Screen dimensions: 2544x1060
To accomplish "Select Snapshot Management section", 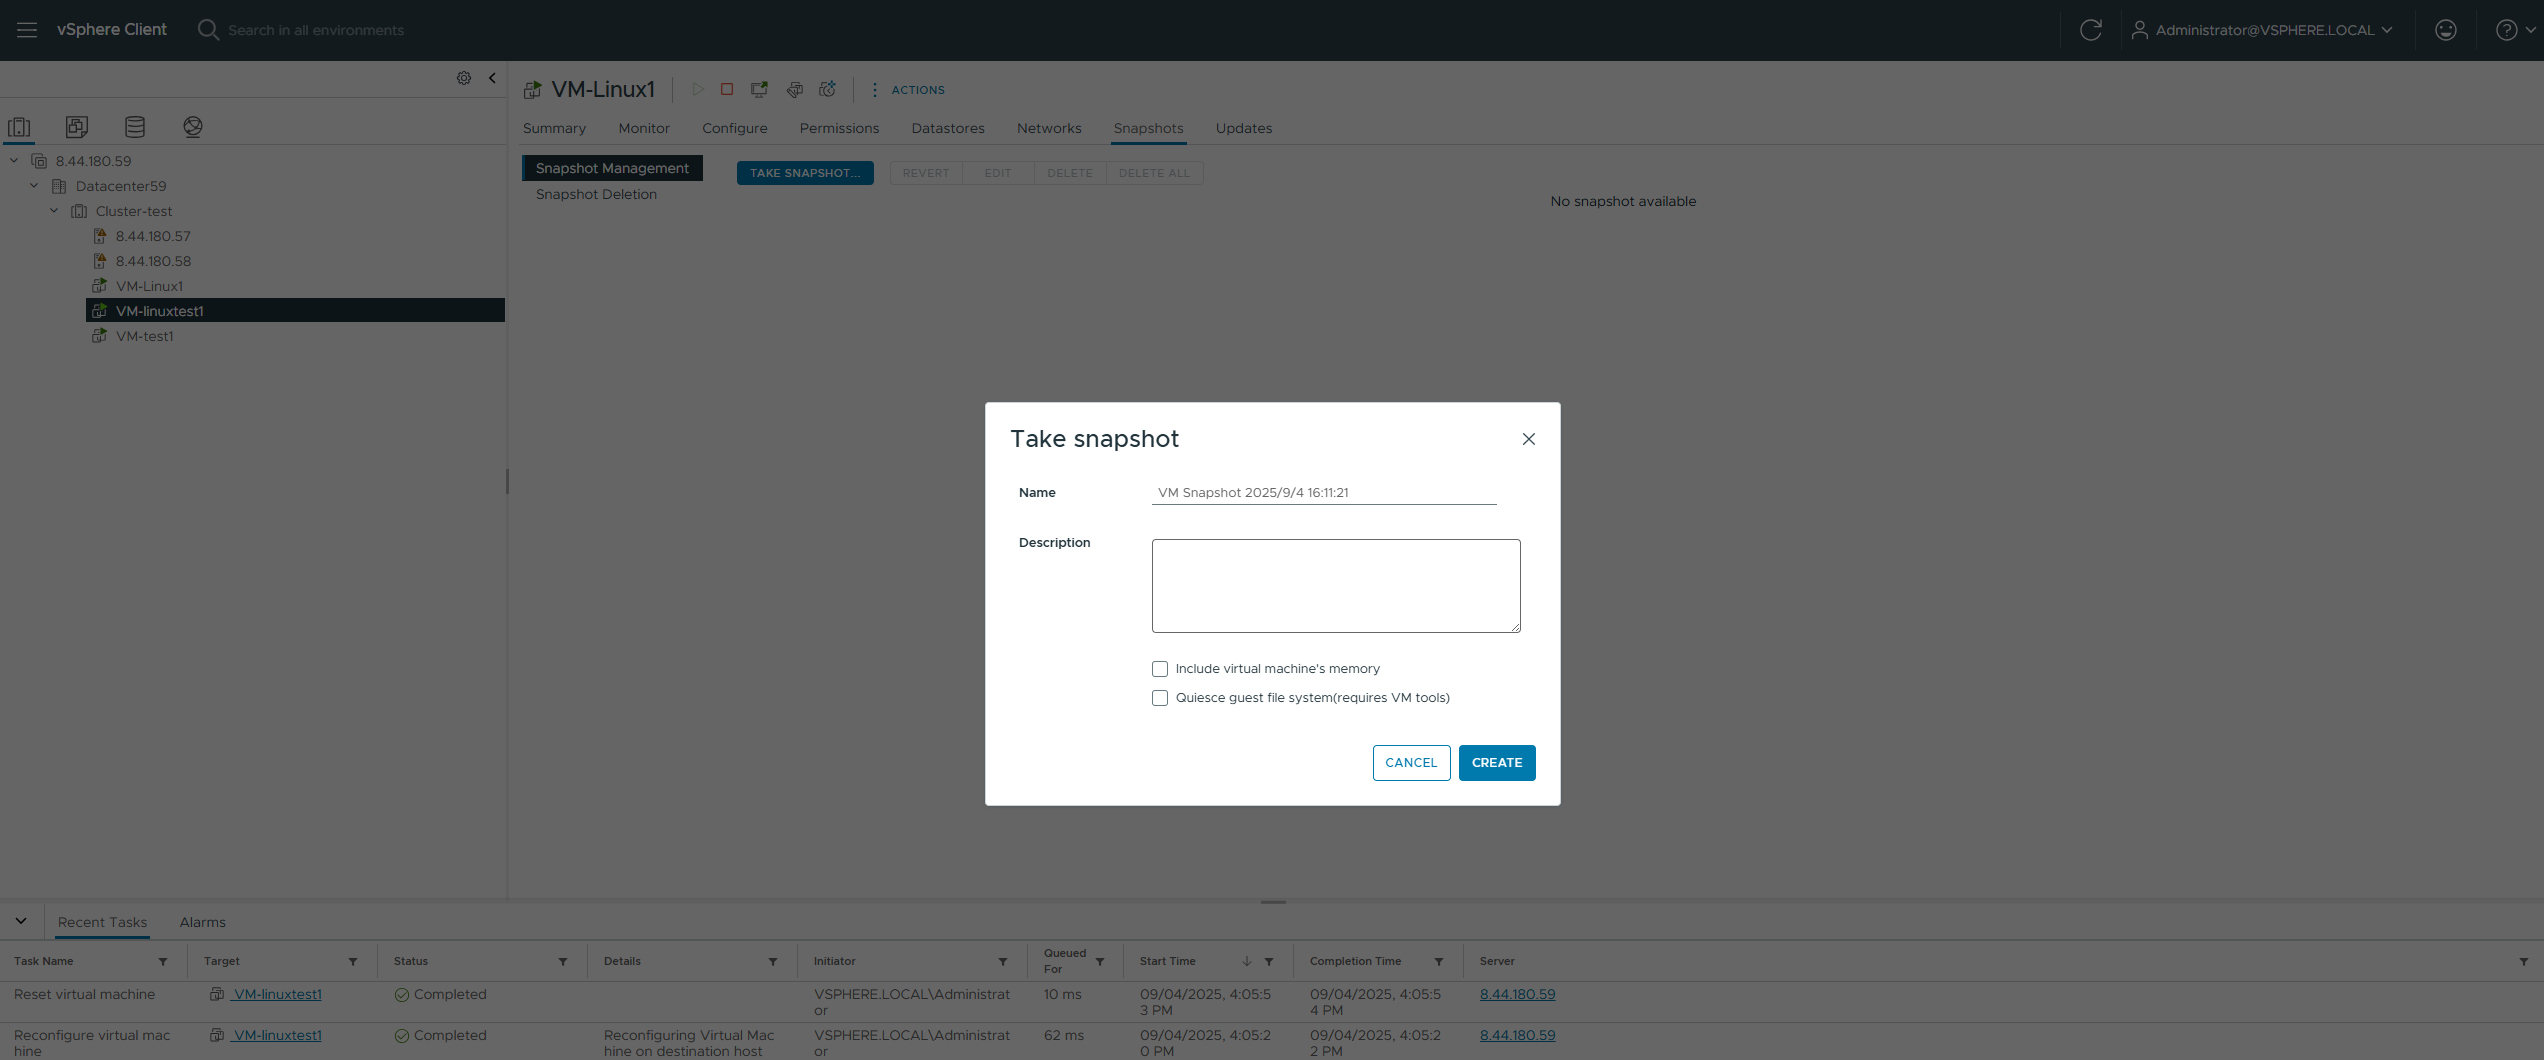I will 612,168.
